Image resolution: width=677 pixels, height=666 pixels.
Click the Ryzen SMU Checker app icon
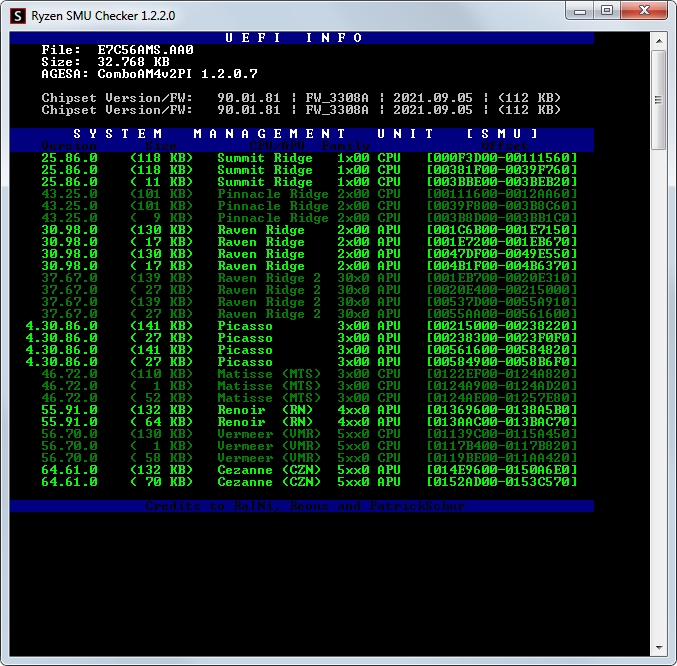tap(18, 16)
